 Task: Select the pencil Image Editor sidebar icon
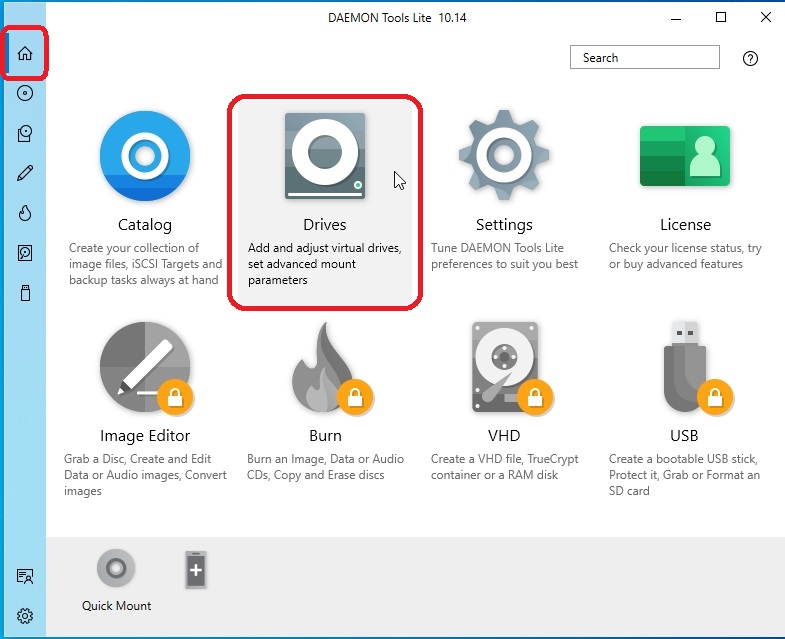25,173
